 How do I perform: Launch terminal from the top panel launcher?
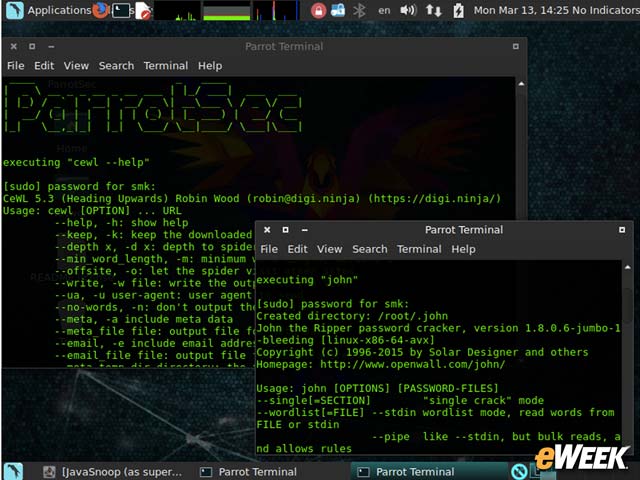click(x=121, y=10)
